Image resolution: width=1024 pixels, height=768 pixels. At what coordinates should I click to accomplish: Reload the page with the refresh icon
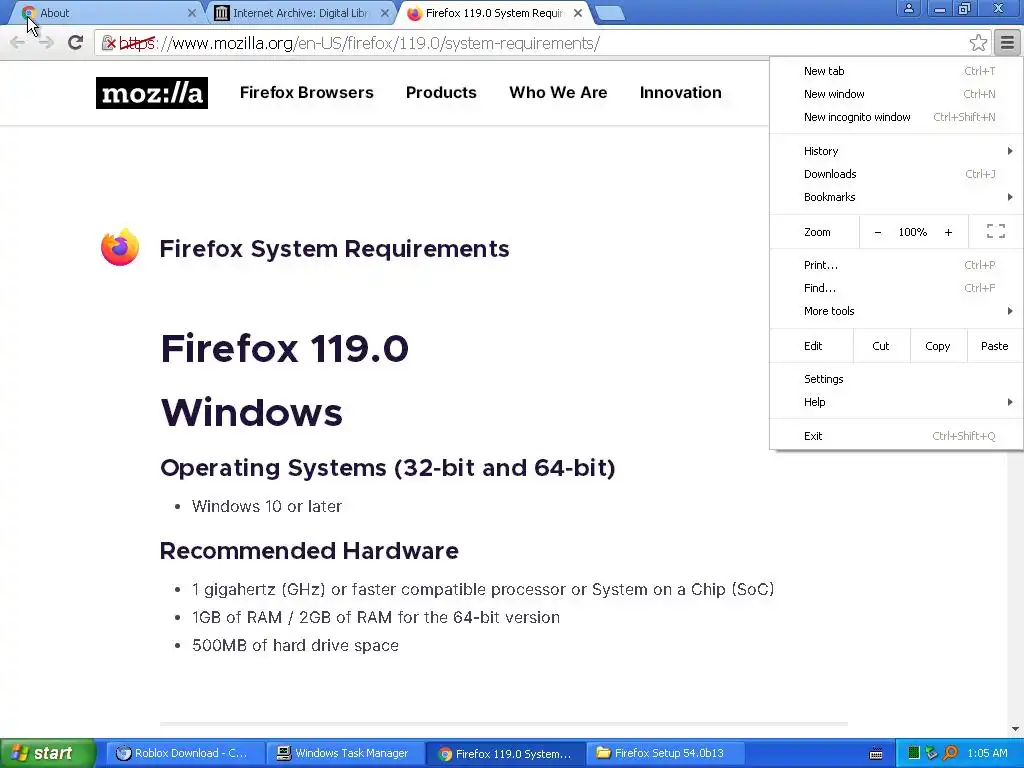75,43
